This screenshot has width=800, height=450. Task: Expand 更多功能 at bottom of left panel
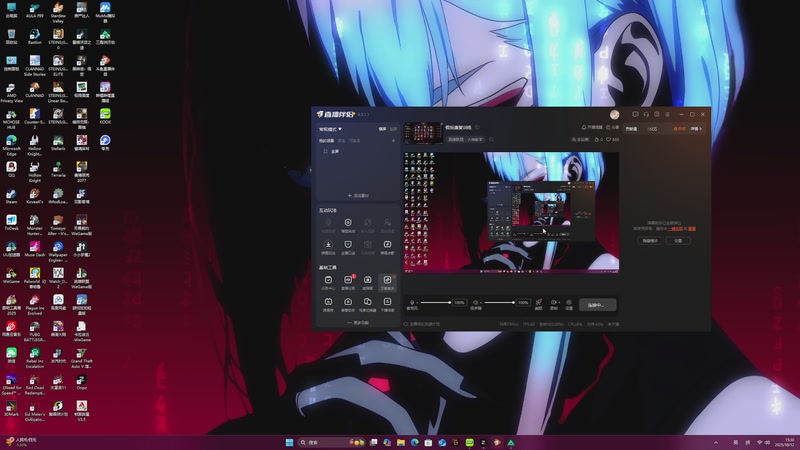pos(358,323)
